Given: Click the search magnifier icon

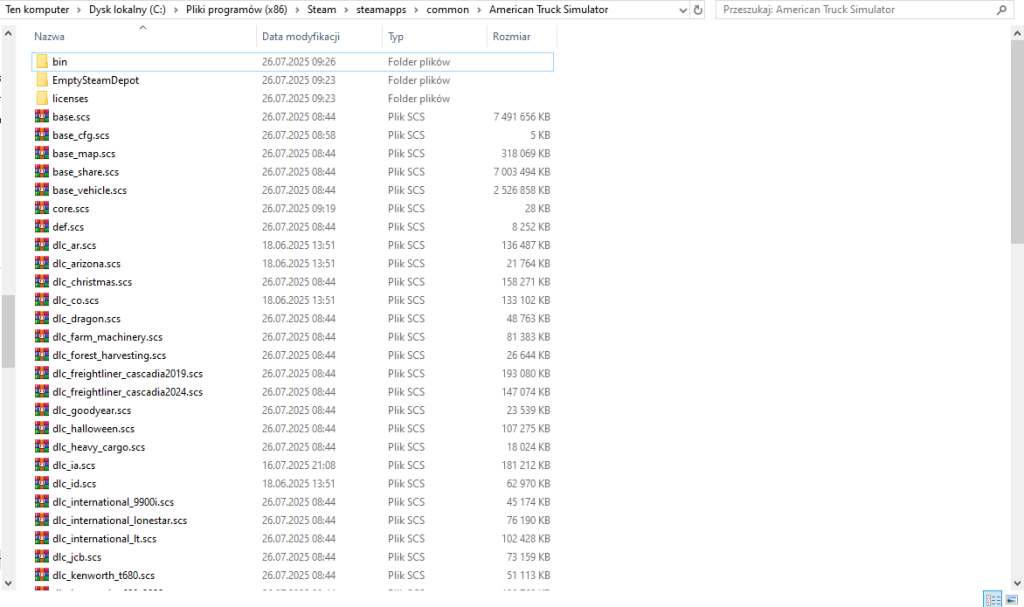Looking at the screenshot, I should pos(1001,10).
